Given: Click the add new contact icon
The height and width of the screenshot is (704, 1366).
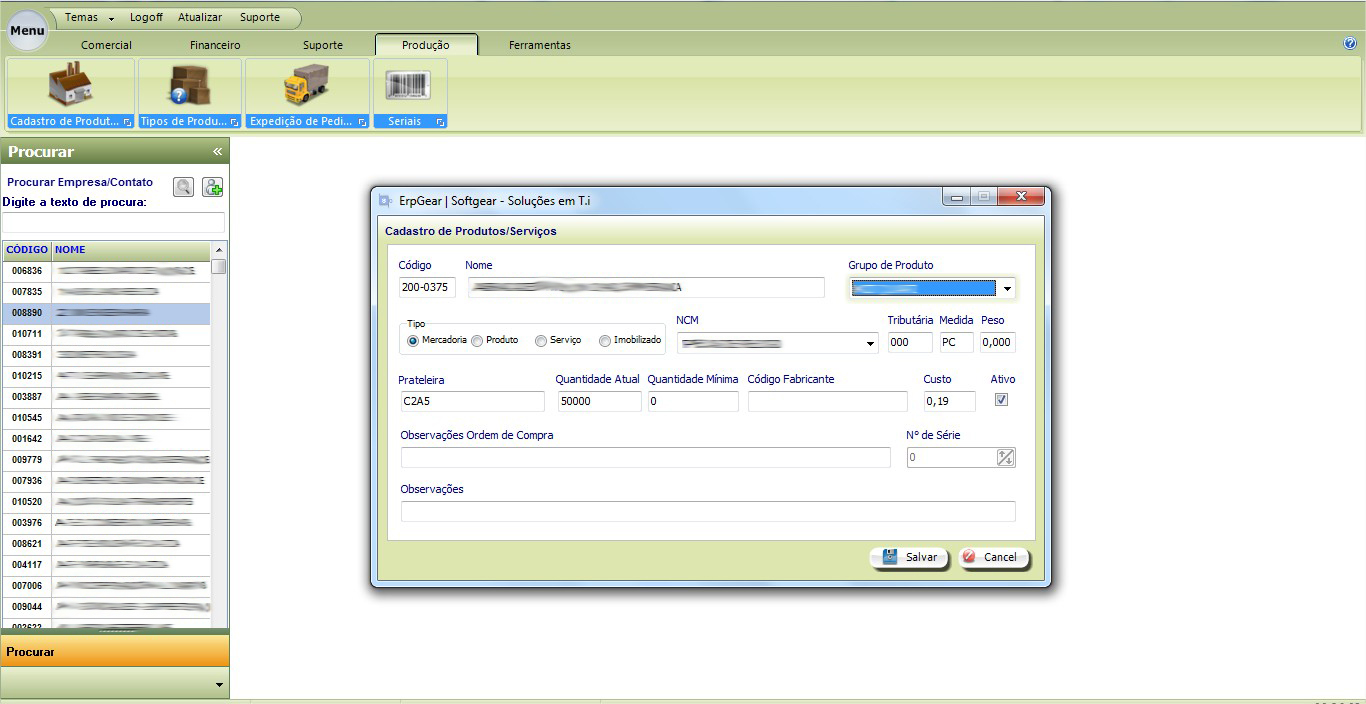Looking at the screenshot, I should (212, 187).
